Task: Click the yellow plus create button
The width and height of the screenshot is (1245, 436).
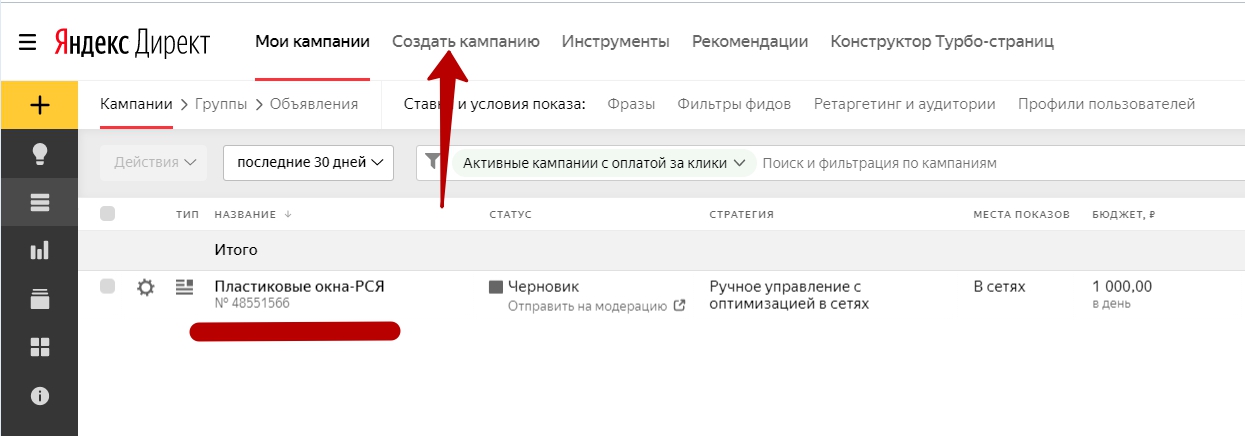Action: click(39, 105)
